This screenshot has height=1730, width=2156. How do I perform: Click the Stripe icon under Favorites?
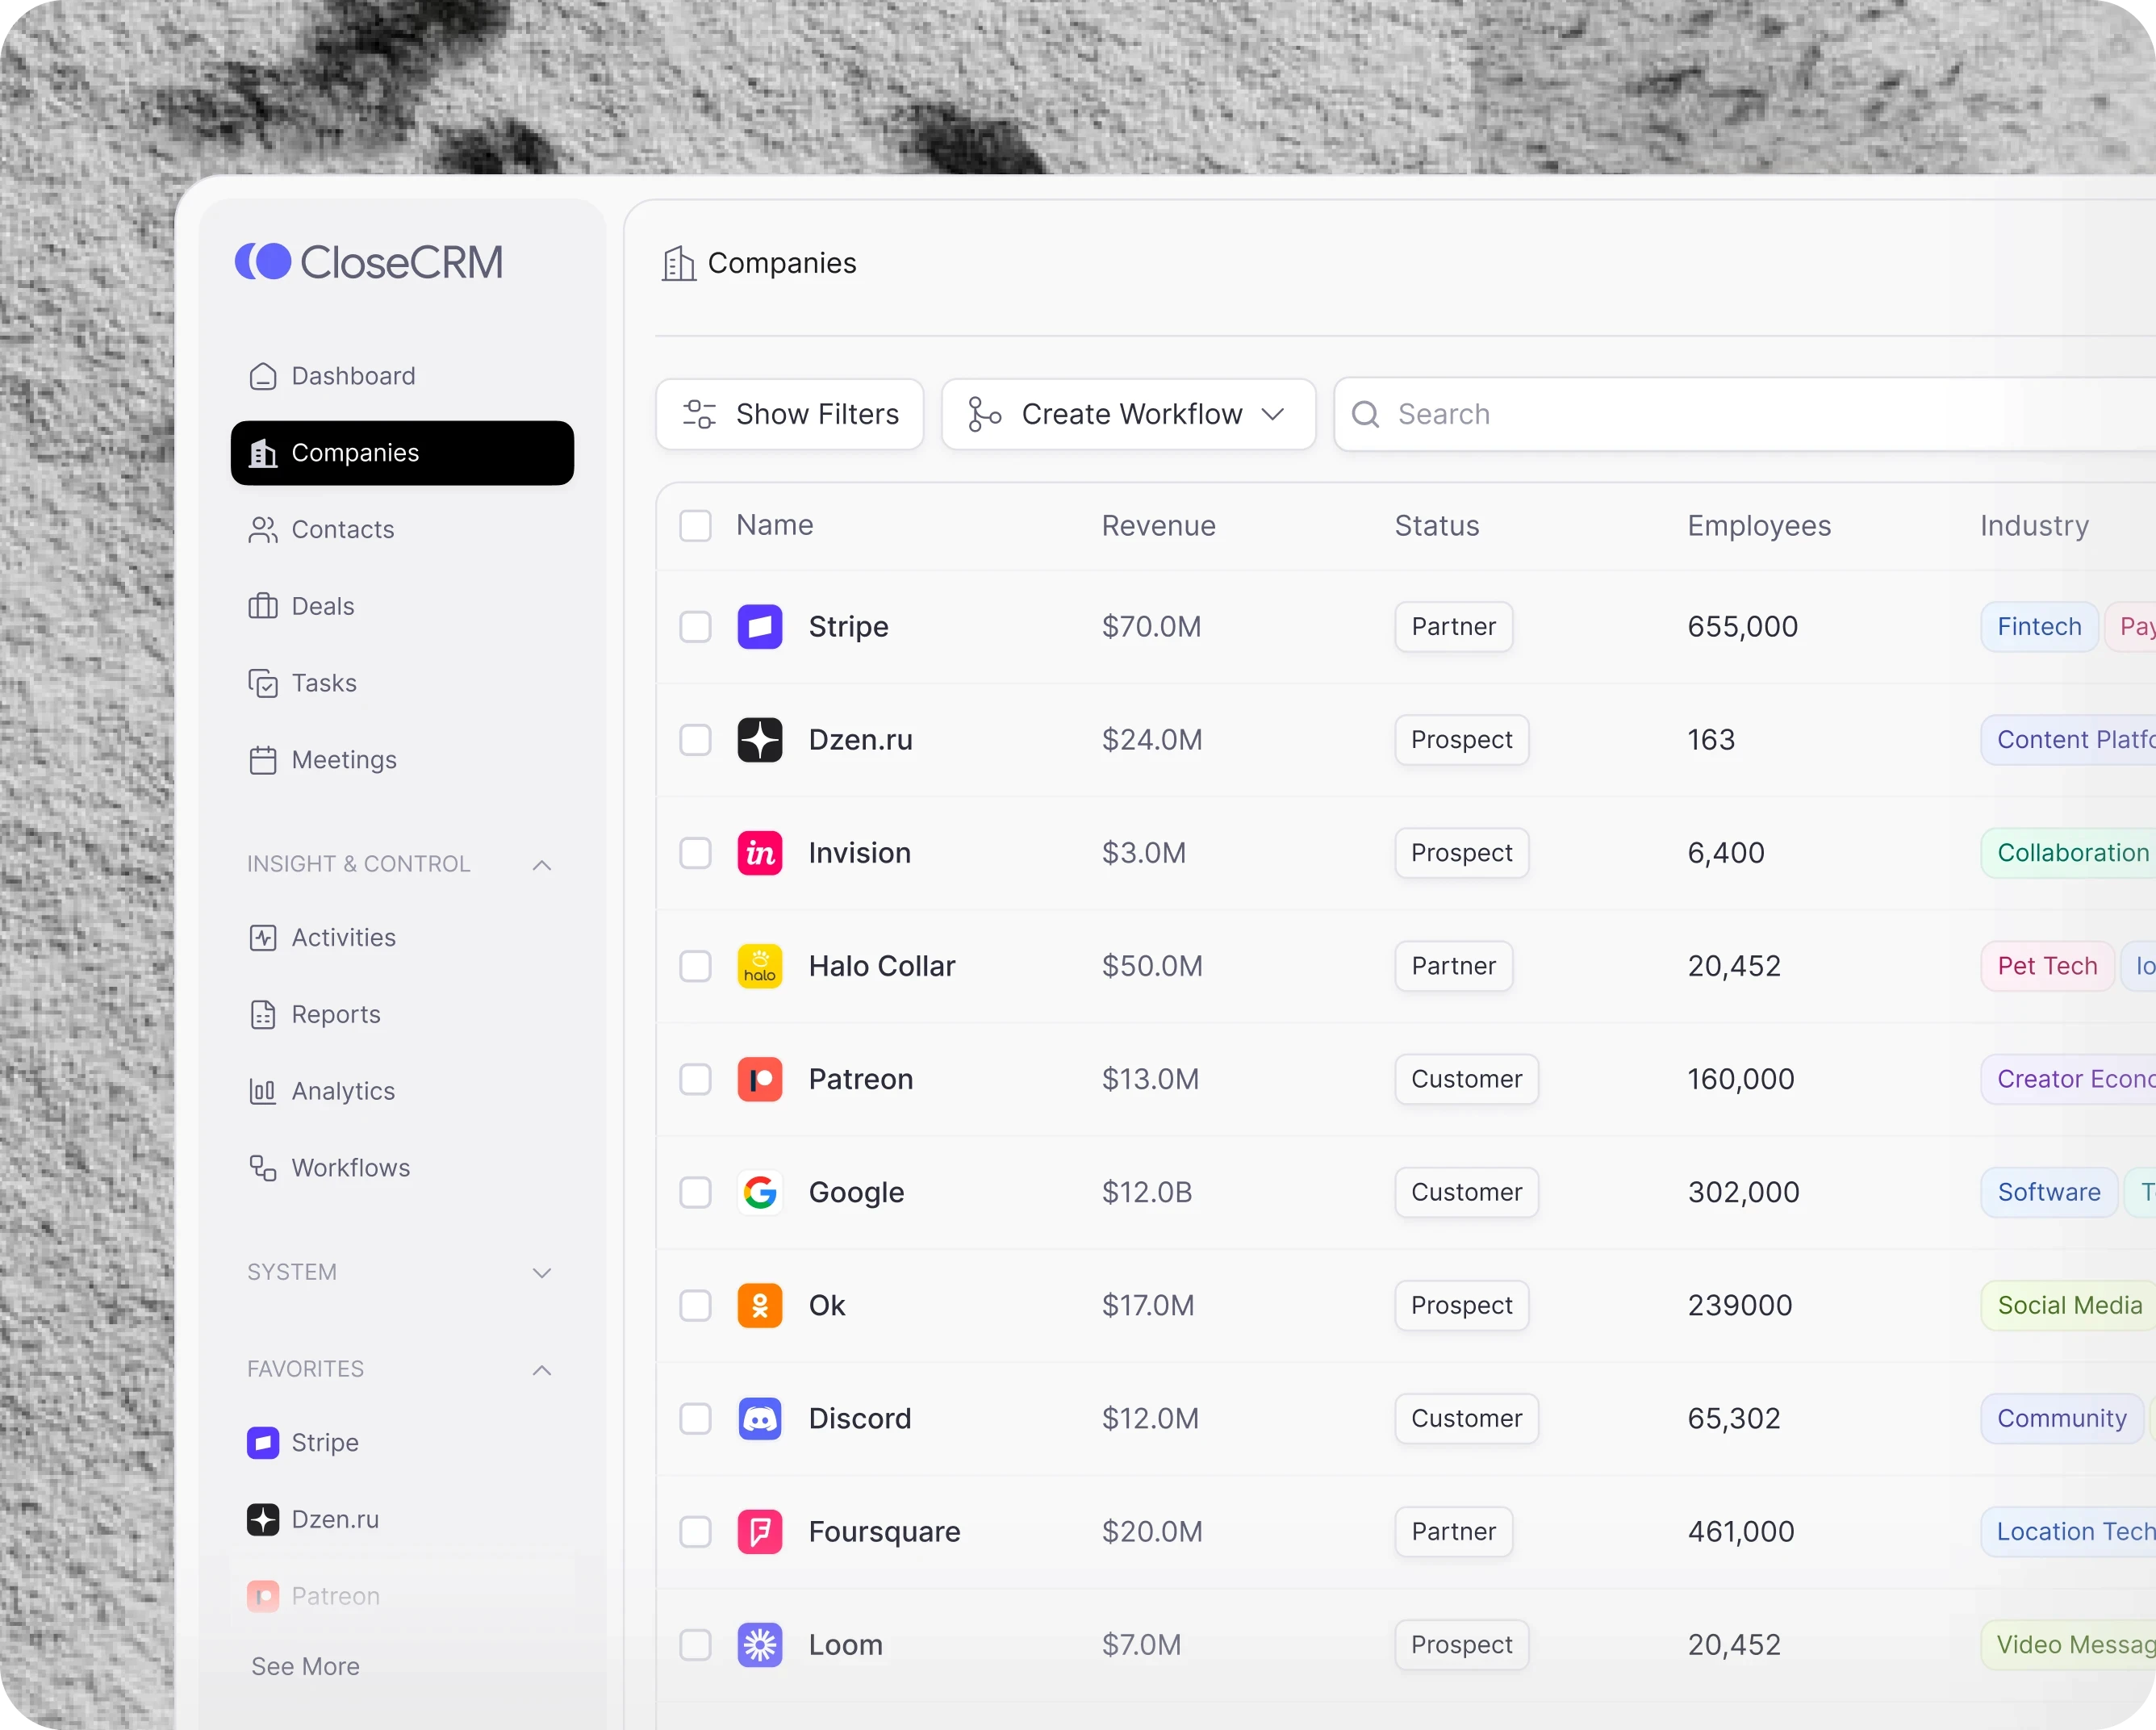(x=263, y=1442)
